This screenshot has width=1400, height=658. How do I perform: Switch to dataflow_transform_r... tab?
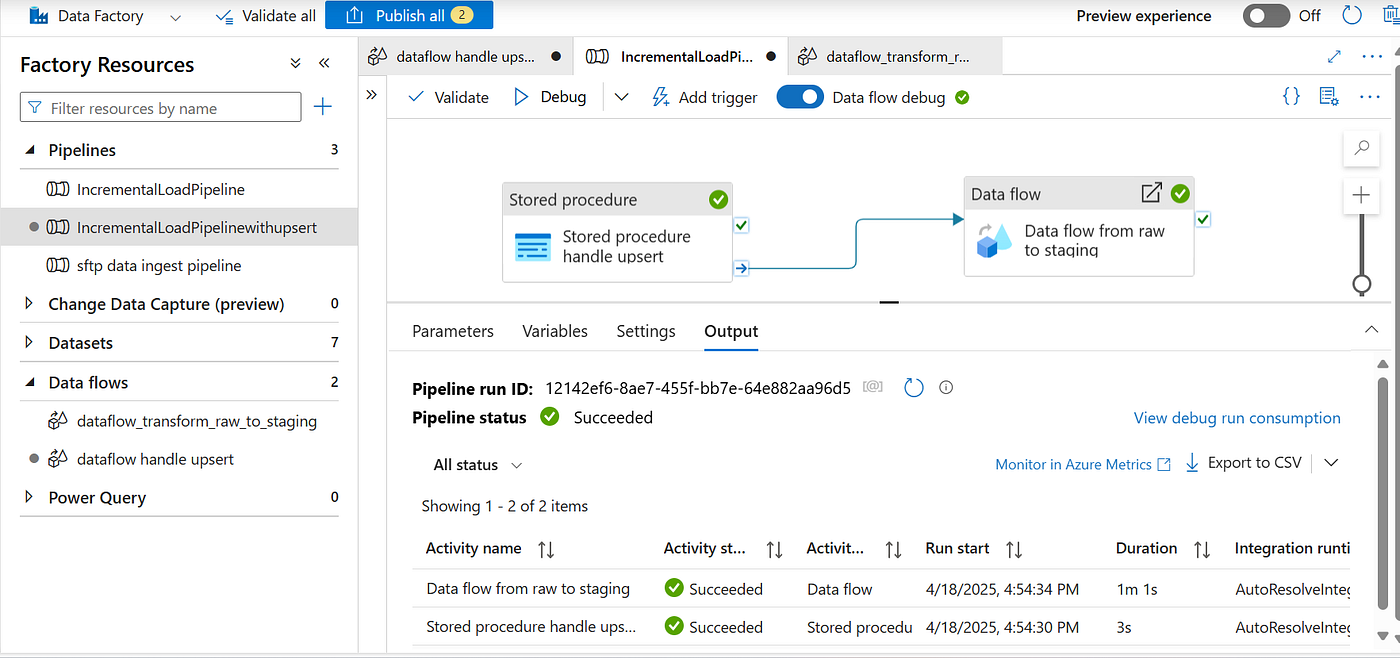coord(895,57)
